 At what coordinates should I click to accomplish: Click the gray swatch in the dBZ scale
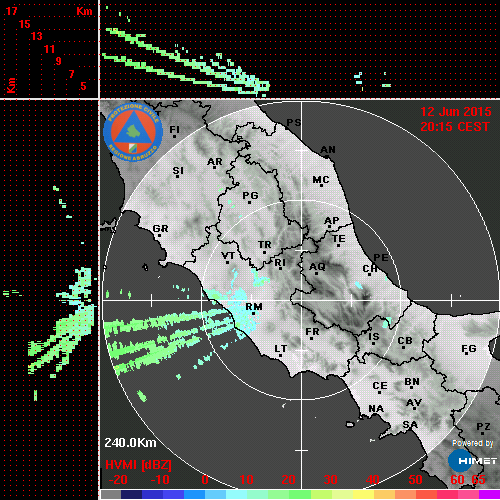coord(111,494)
